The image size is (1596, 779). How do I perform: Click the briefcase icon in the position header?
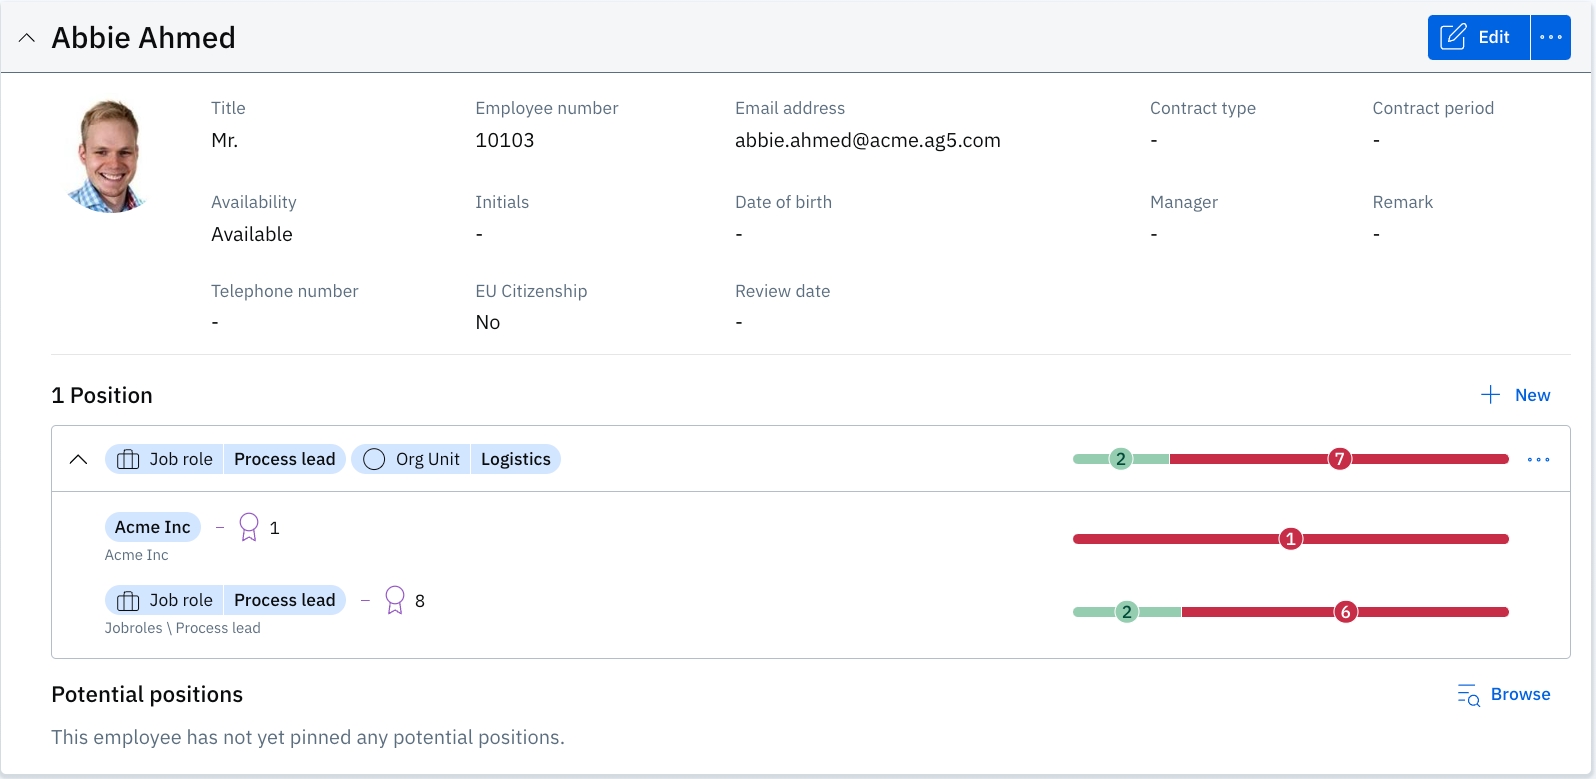point(128,459)
